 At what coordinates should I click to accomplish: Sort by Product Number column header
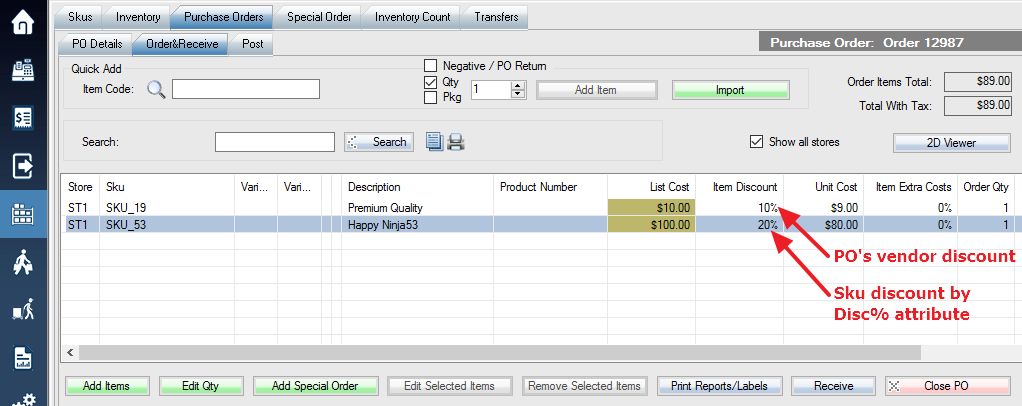point(551,187)
